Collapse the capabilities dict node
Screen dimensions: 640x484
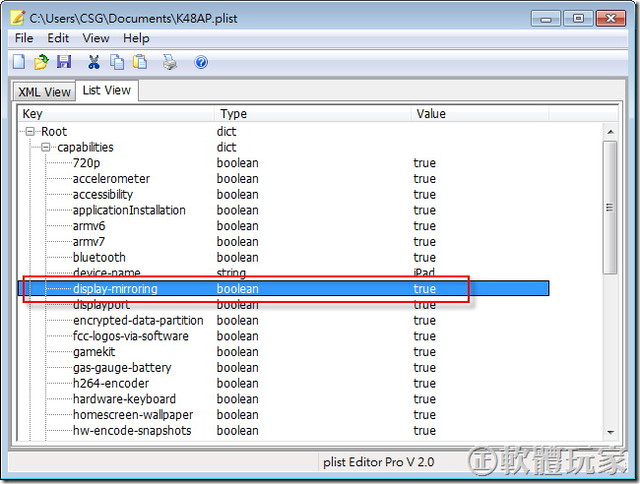[x=46, y=147]
